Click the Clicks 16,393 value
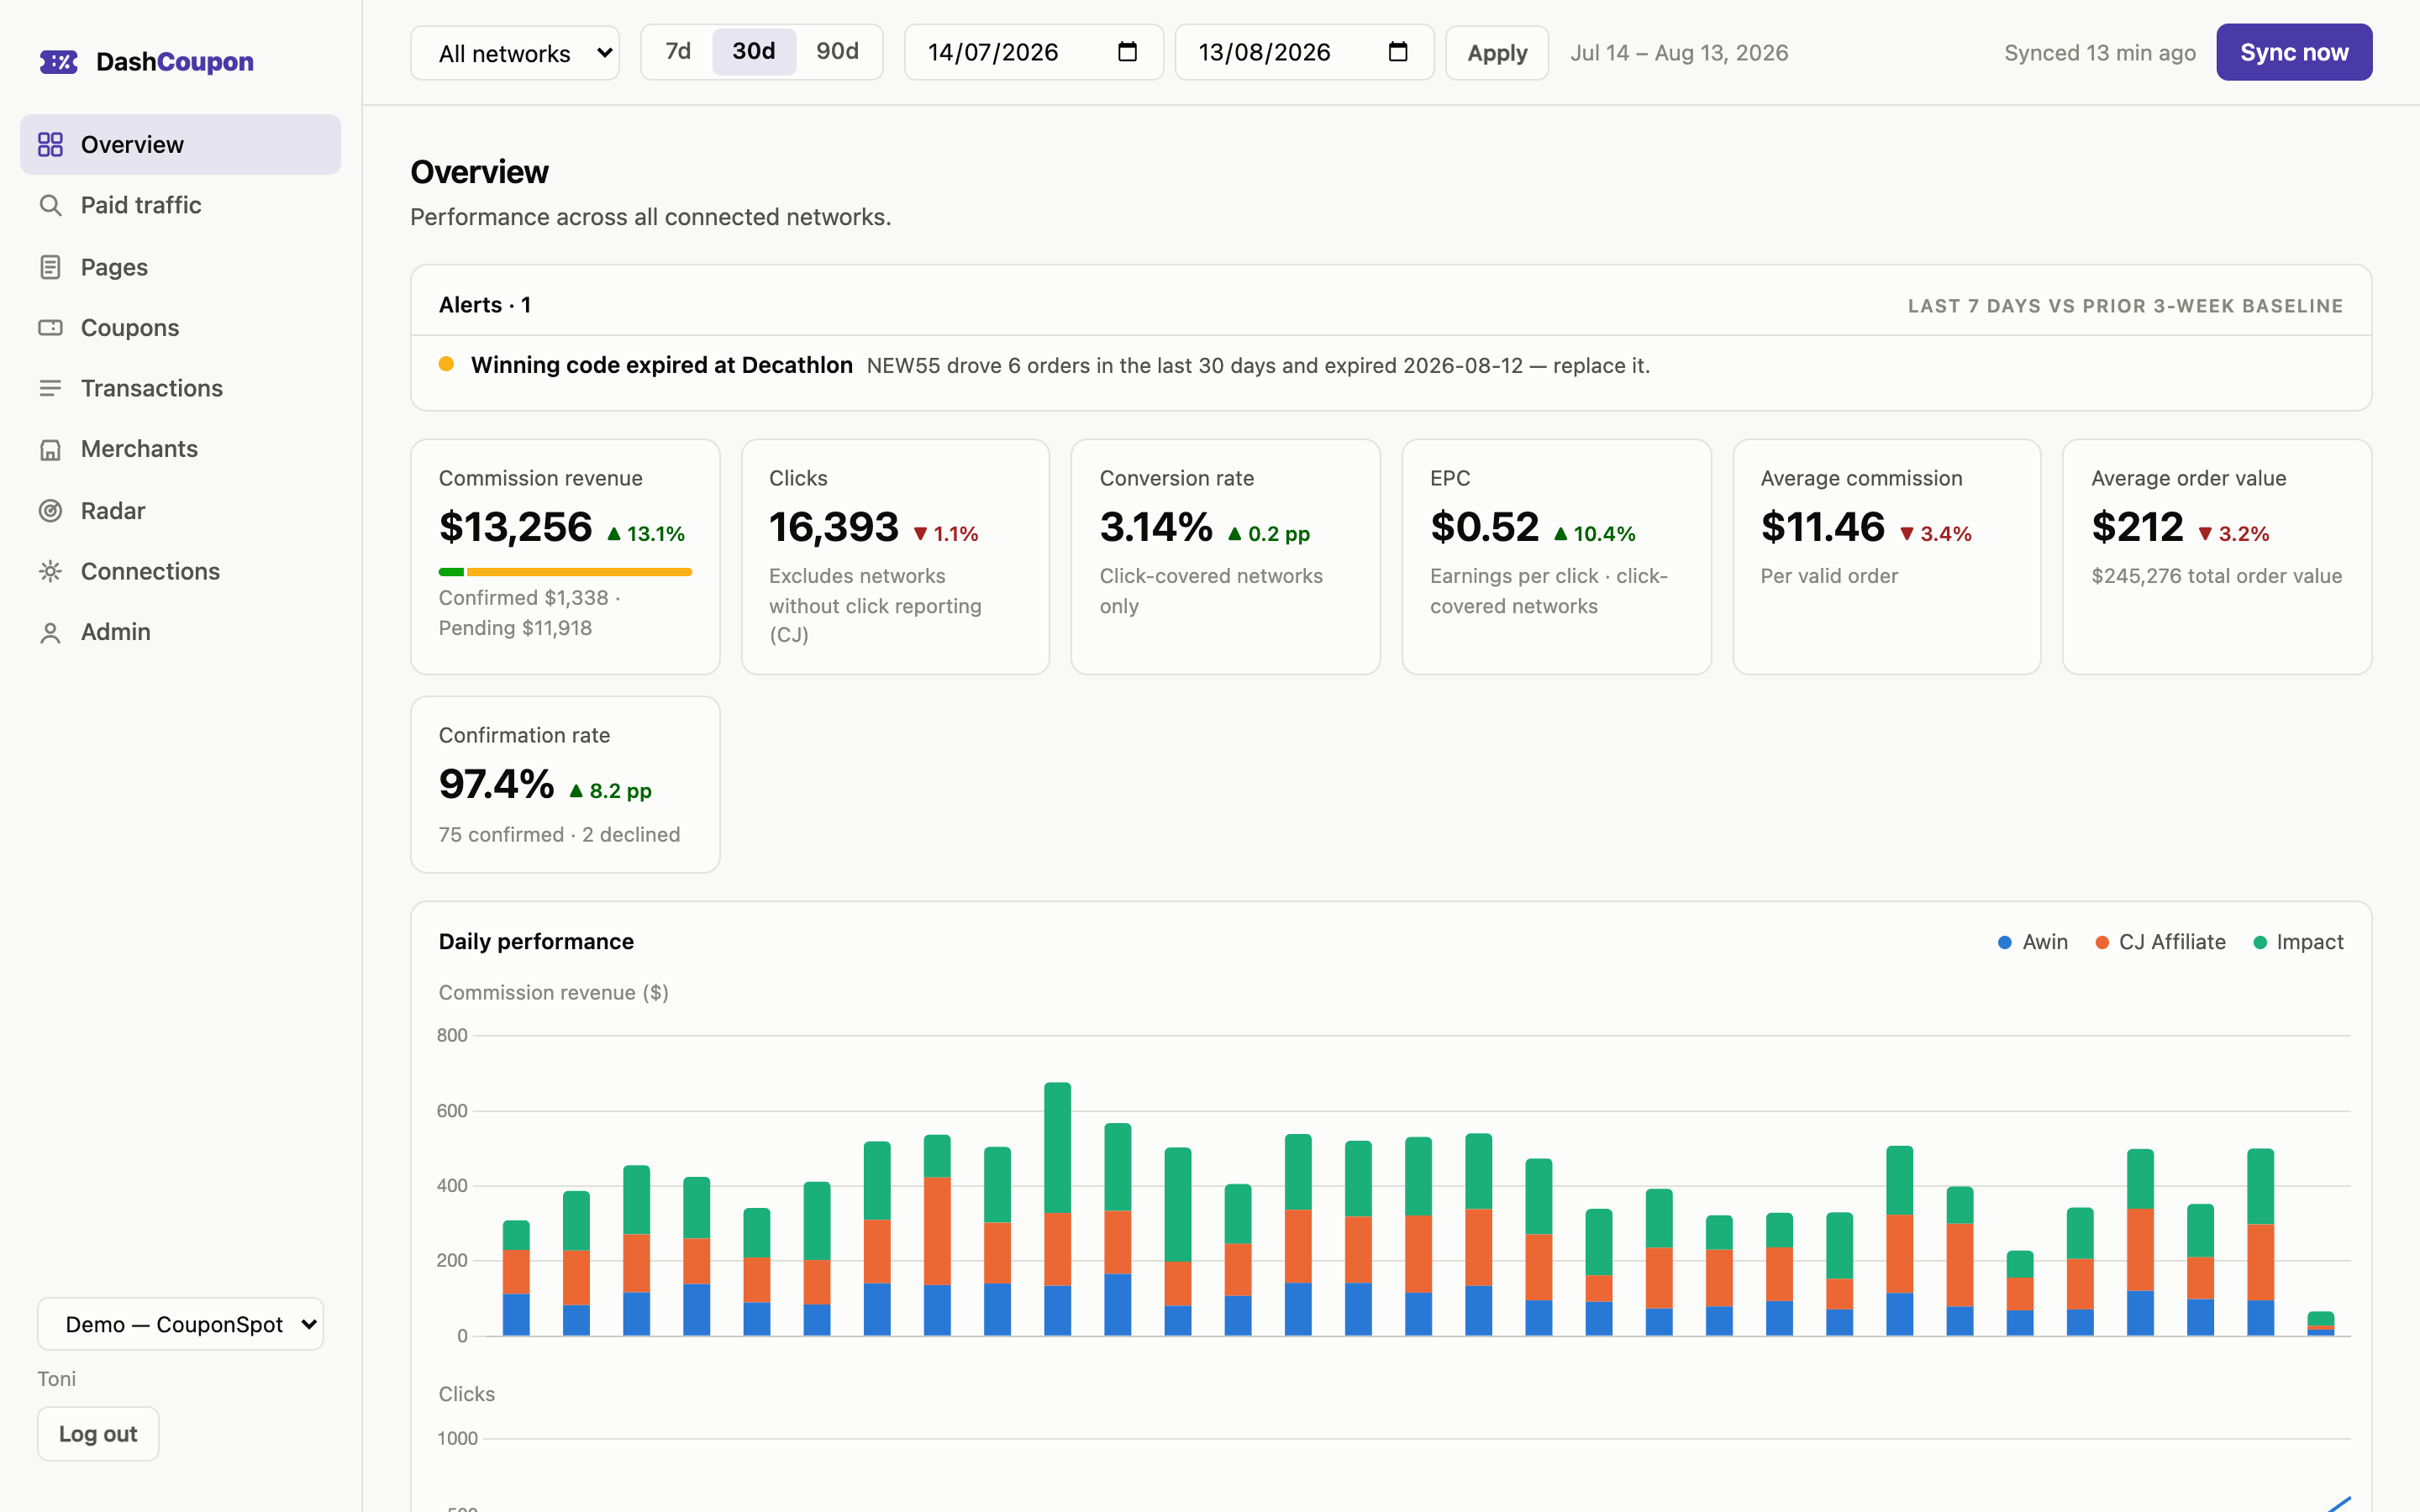This screenshot has width=2420, height=1512. (x=834, y=528)
